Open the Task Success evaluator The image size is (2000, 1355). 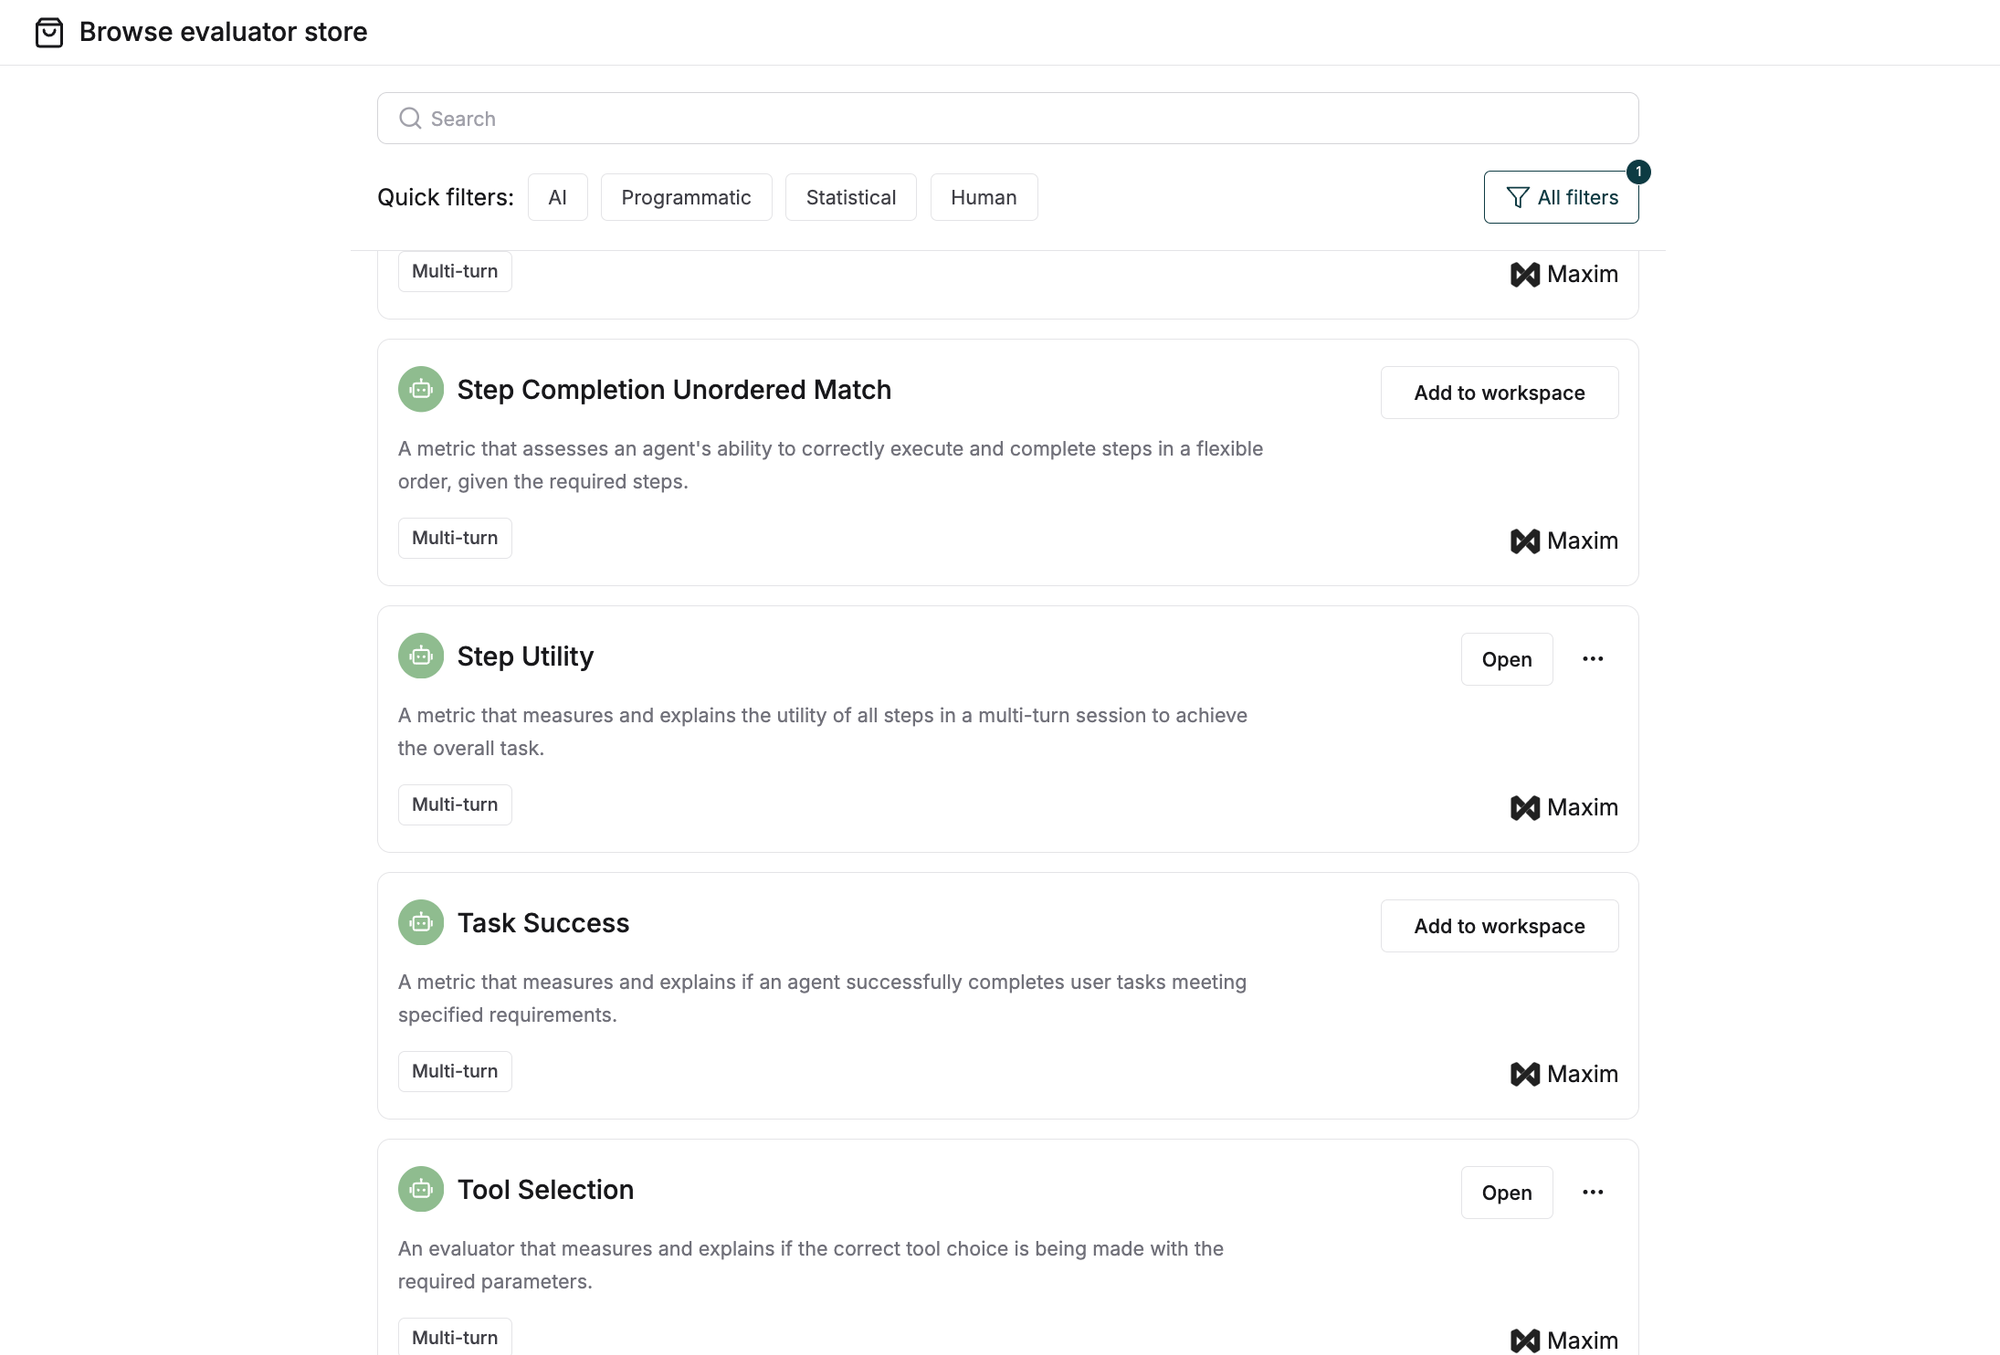click(543, 922)
